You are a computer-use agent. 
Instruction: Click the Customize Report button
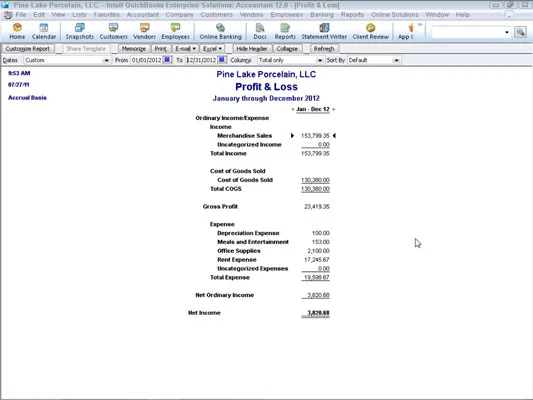click(28, 49)
